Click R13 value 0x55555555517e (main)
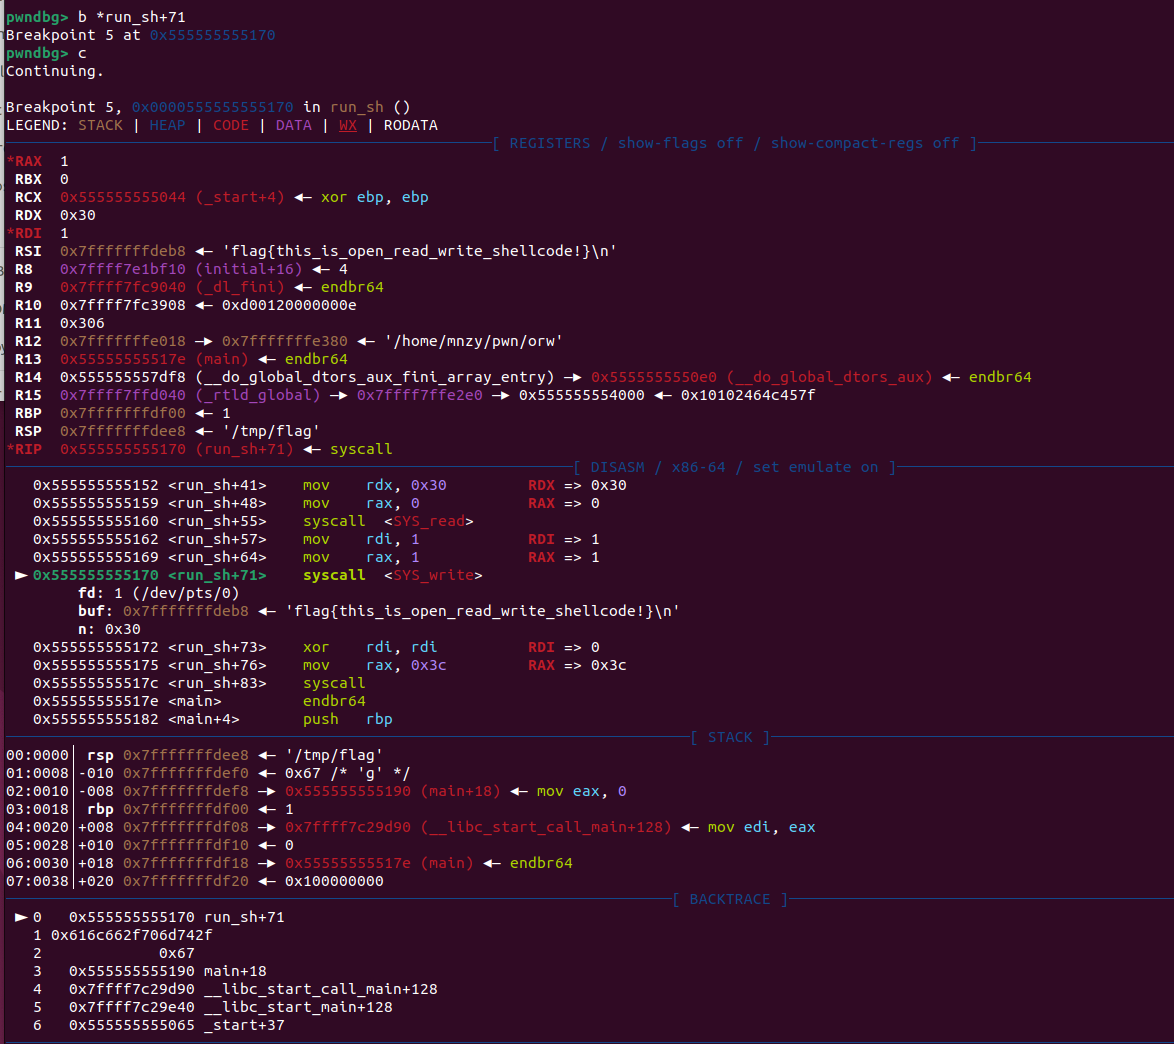This screenshot has width=1174, height=1044. (x=154, y=359)
